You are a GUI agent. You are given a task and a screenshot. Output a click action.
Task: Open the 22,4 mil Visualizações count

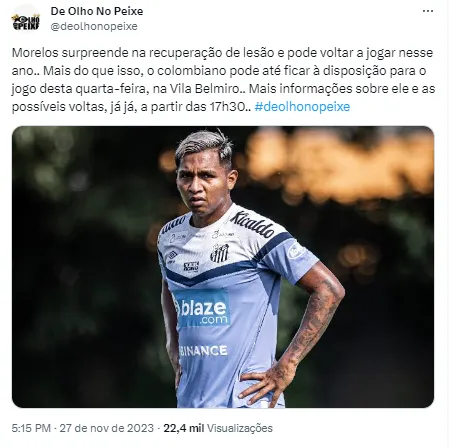218,428
